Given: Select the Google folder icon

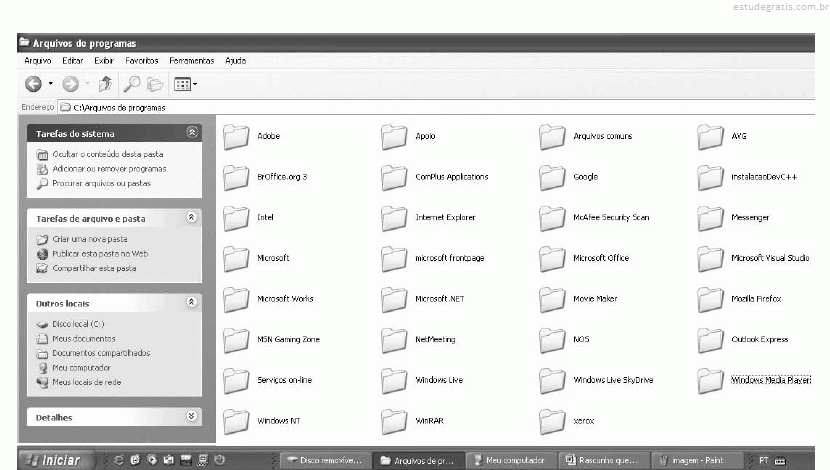Looking at the screenshot, I should [x=552, y=177].
